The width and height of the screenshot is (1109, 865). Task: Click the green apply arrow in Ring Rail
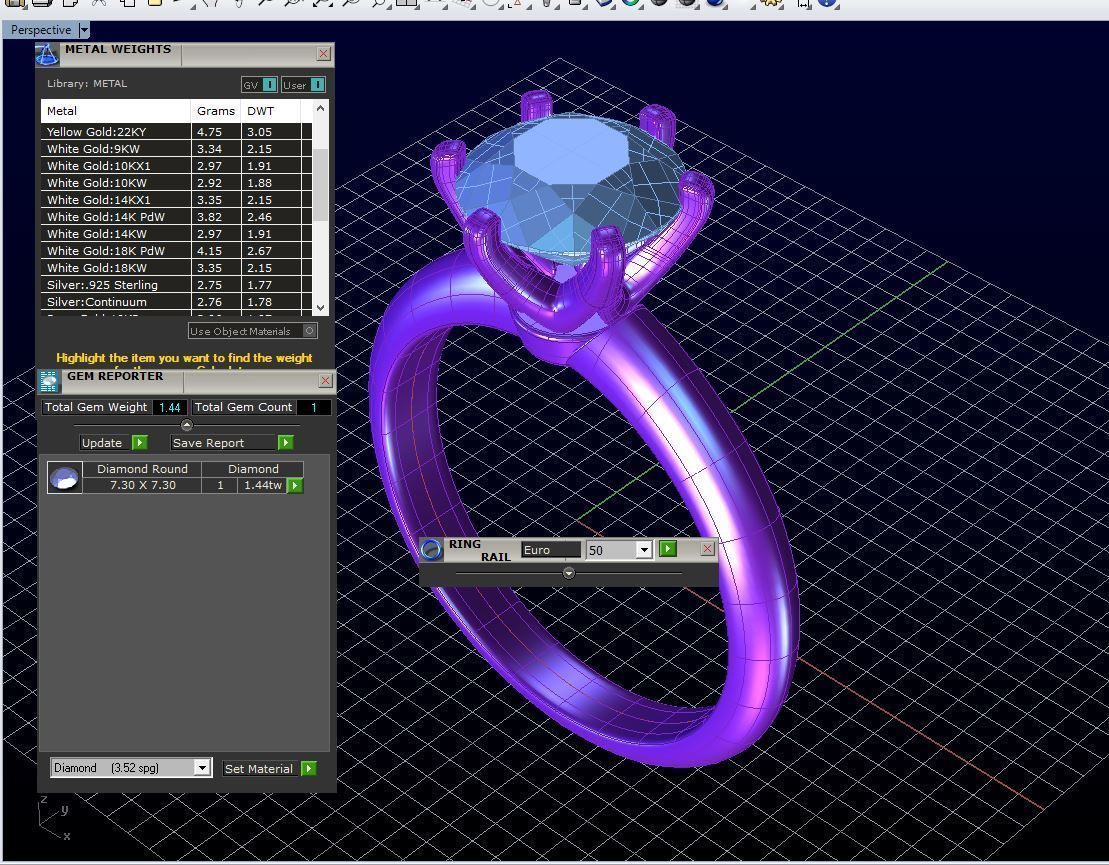[x=668, y=549]
